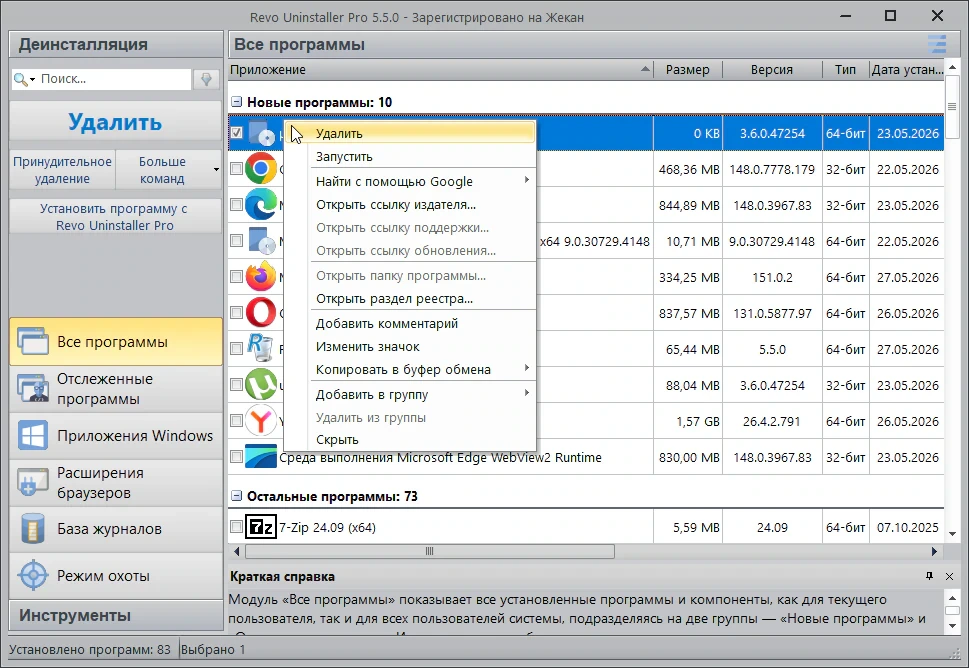Check the Opera row checkbox
969x668 pixels.
(236, 313)
